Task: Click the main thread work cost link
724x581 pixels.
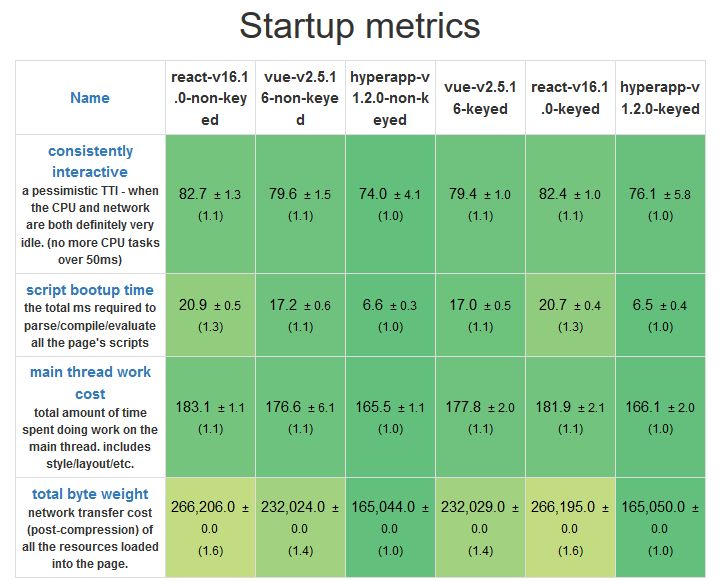Action: coord(90,382)
